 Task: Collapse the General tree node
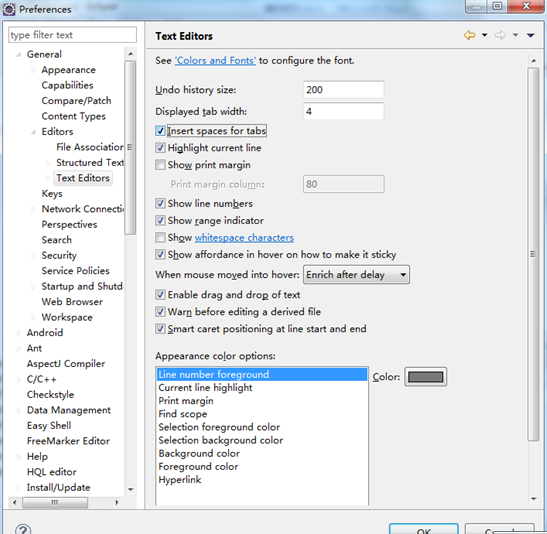coord(18,54)
